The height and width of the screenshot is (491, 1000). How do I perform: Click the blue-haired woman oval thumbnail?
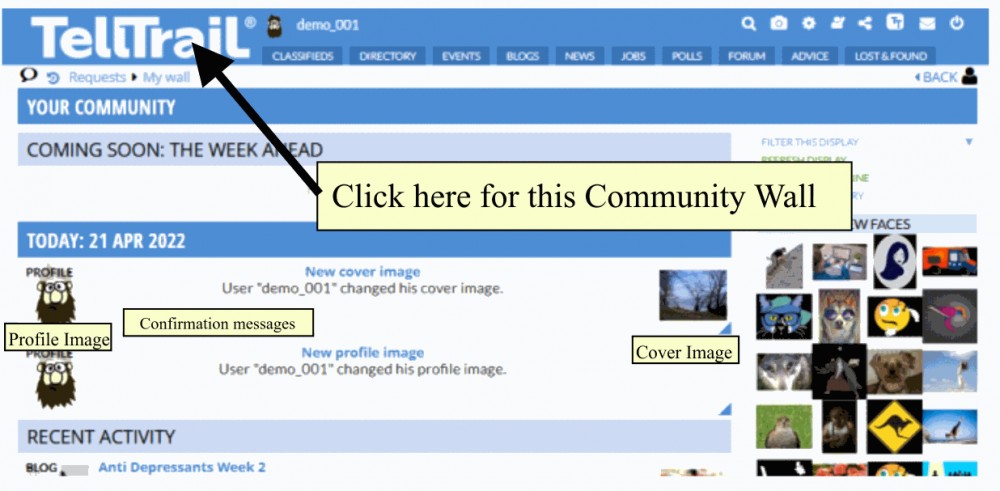pos(894,261)
